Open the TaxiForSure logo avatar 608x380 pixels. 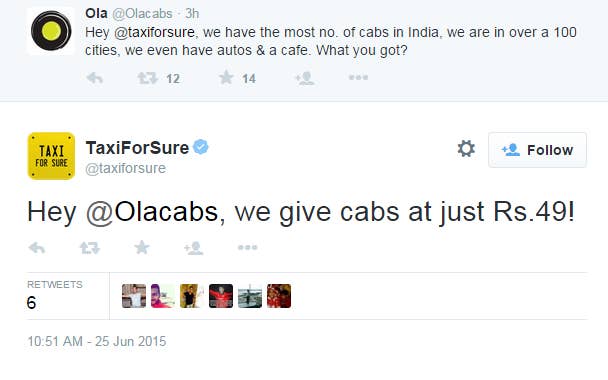(x=51, y=156)
